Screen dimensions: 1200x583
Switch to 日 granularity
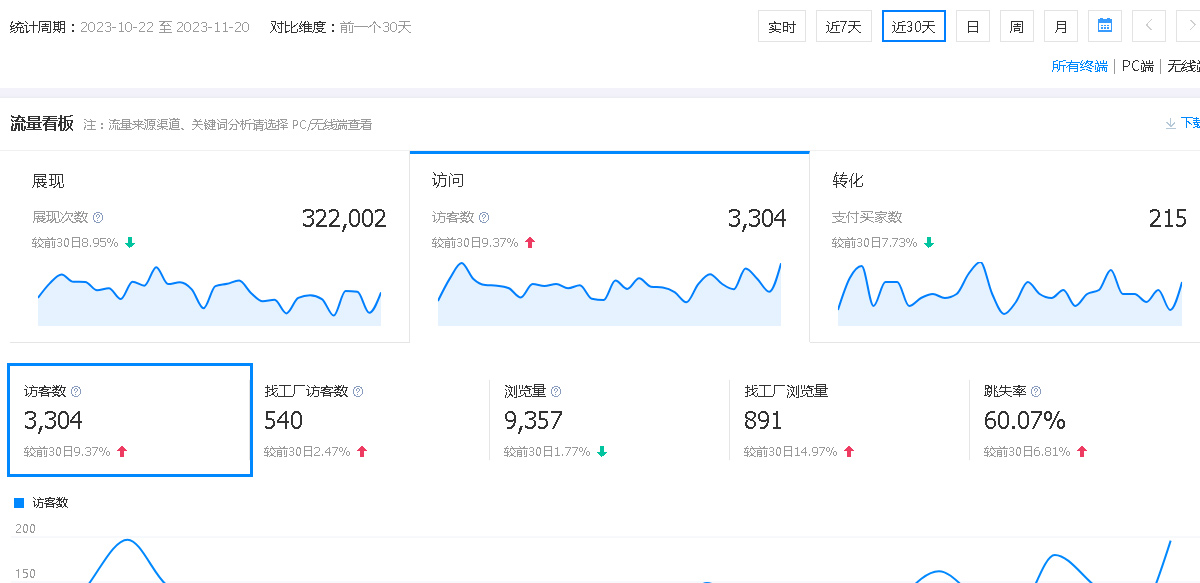point(972,26)
